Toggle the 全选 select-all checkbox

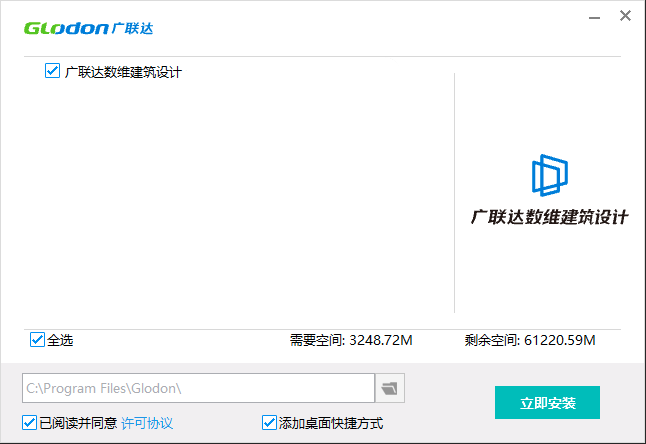37,340
